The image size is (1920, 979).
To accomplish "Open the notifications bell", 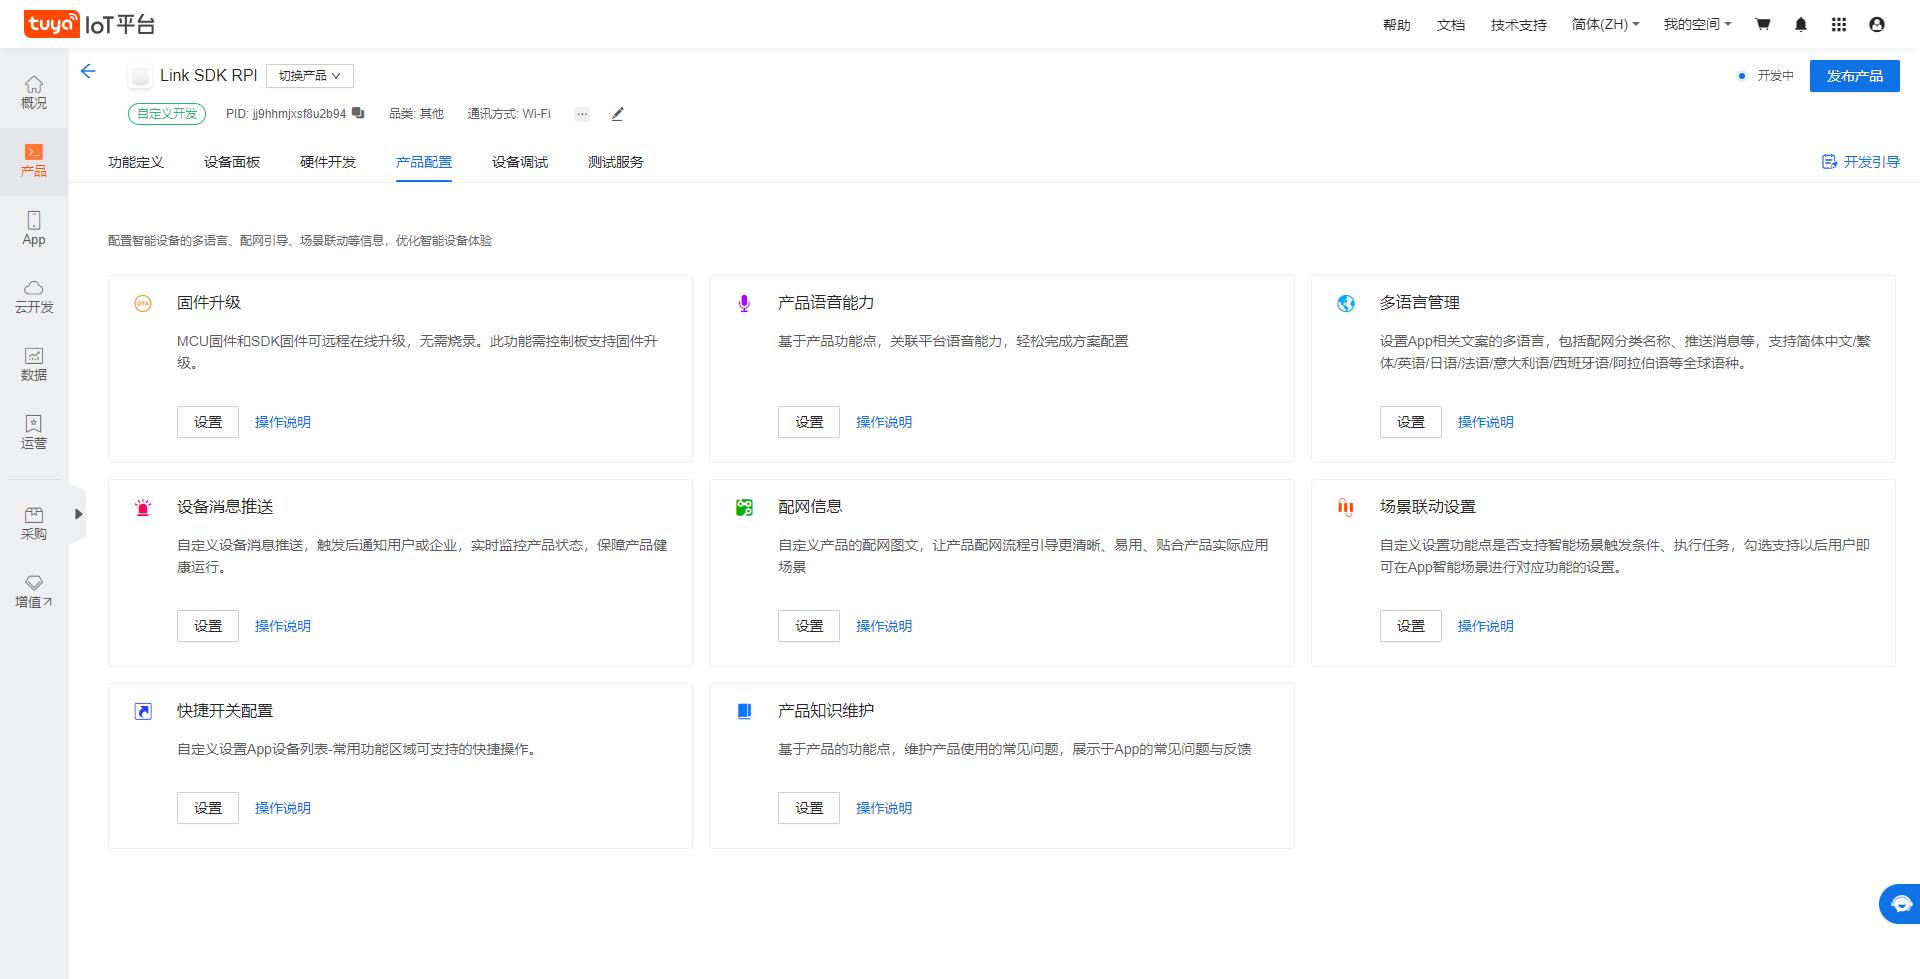I will [1801, 24].
